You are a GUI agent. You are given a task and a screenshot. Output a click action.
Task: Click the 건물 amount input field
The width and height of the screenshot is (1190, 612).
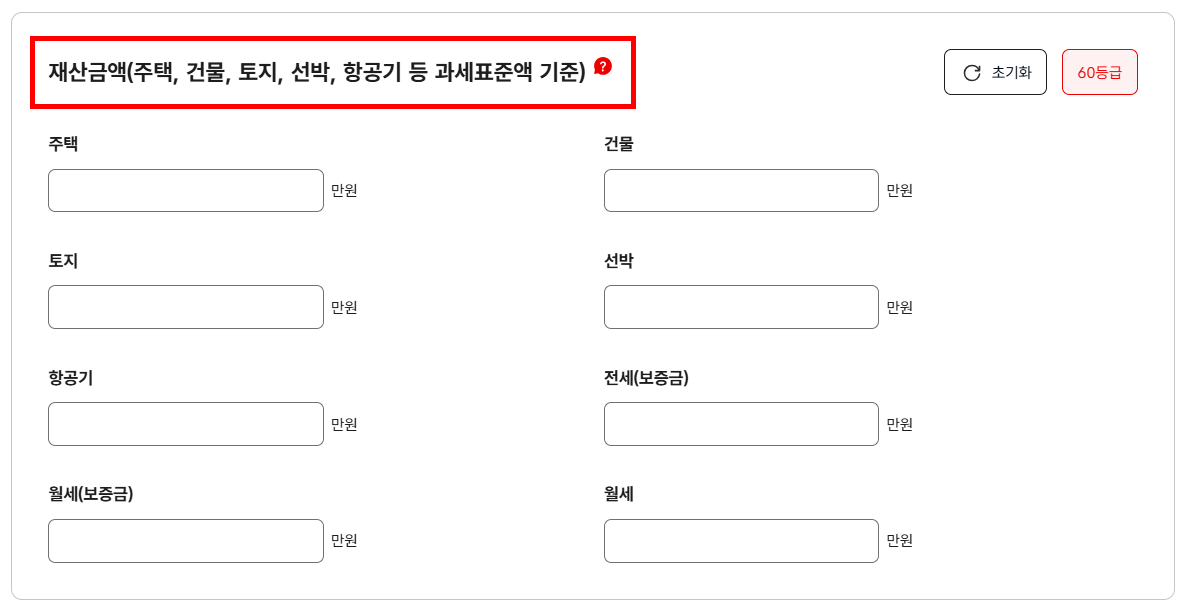(x=740, y=190)
